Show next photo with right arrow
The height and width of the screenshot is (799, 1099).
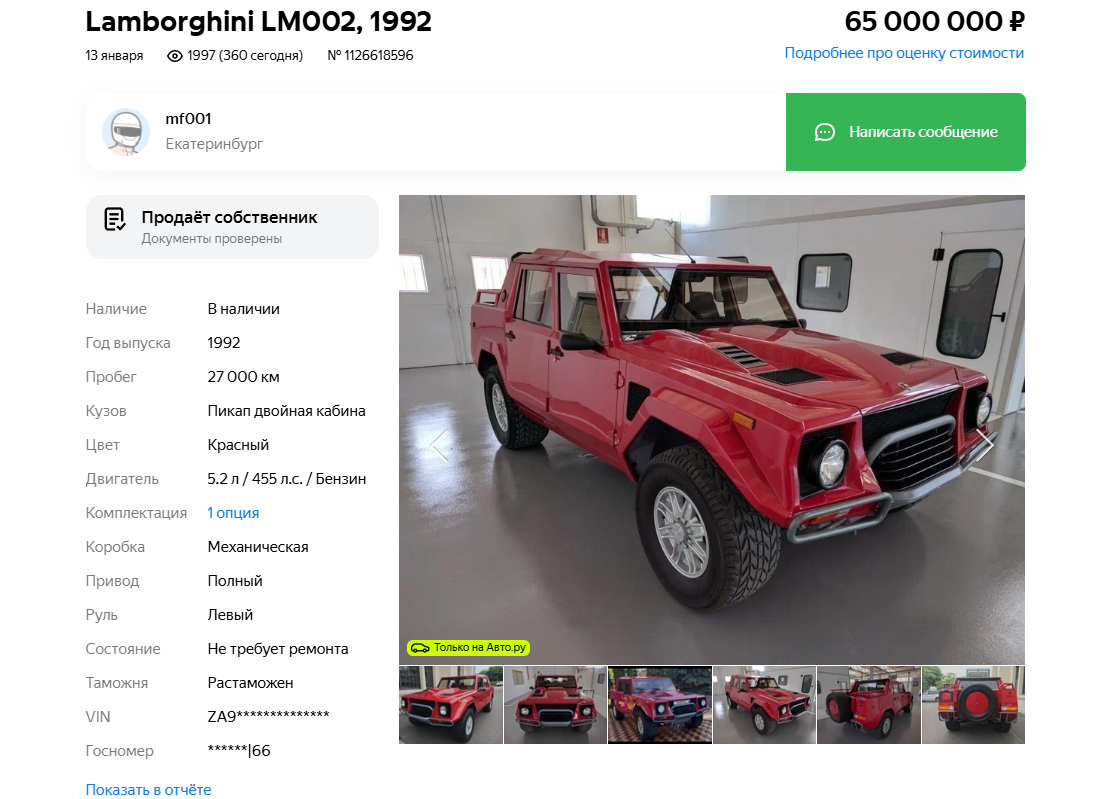(x=985, y=445)
